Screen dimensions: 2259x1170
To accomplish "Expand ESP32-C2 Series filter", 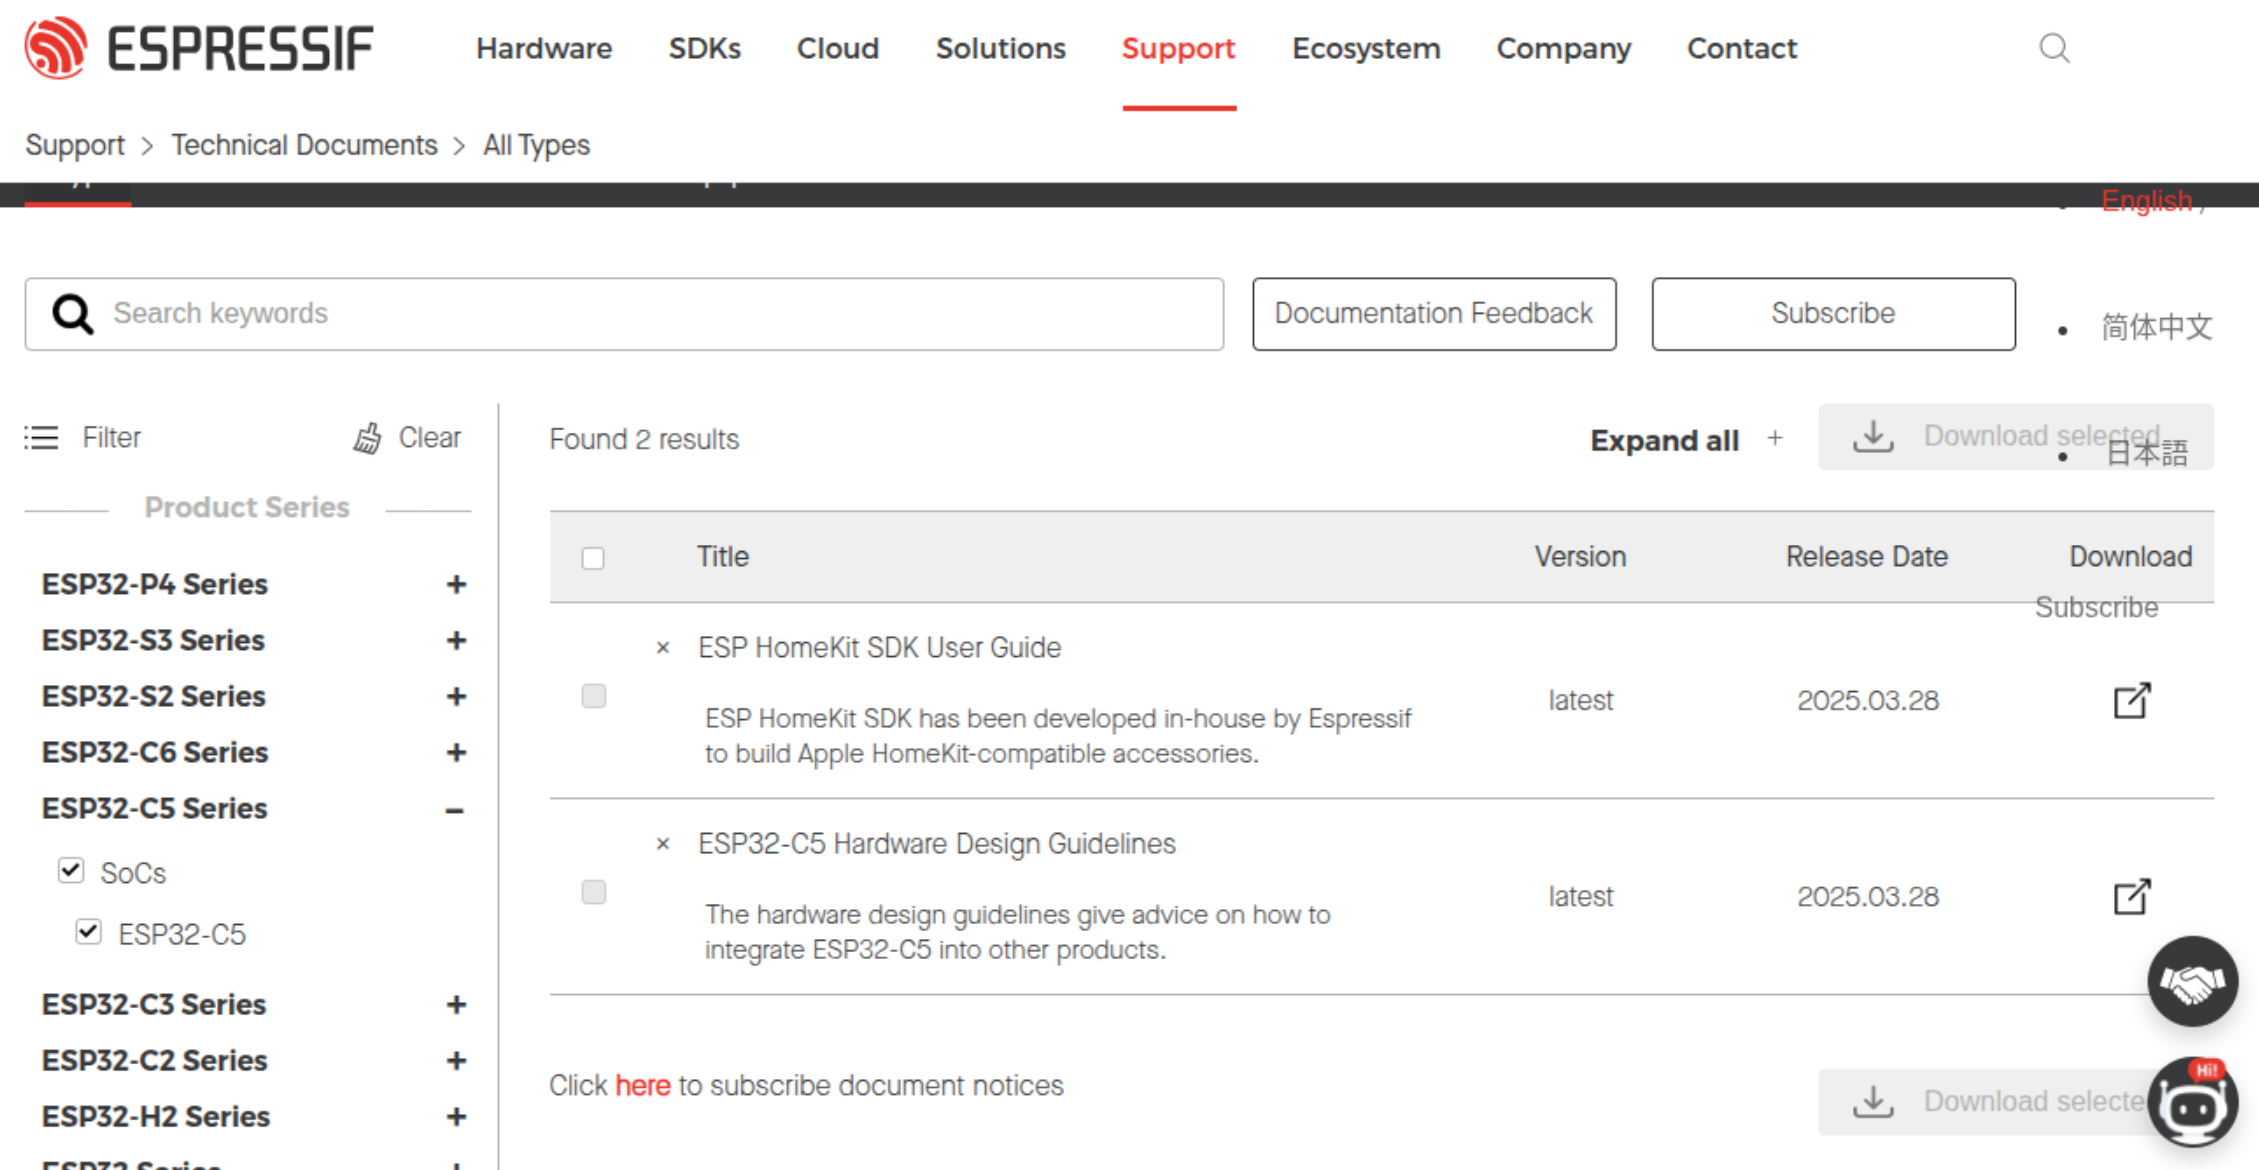I will tap(456, 1060).
